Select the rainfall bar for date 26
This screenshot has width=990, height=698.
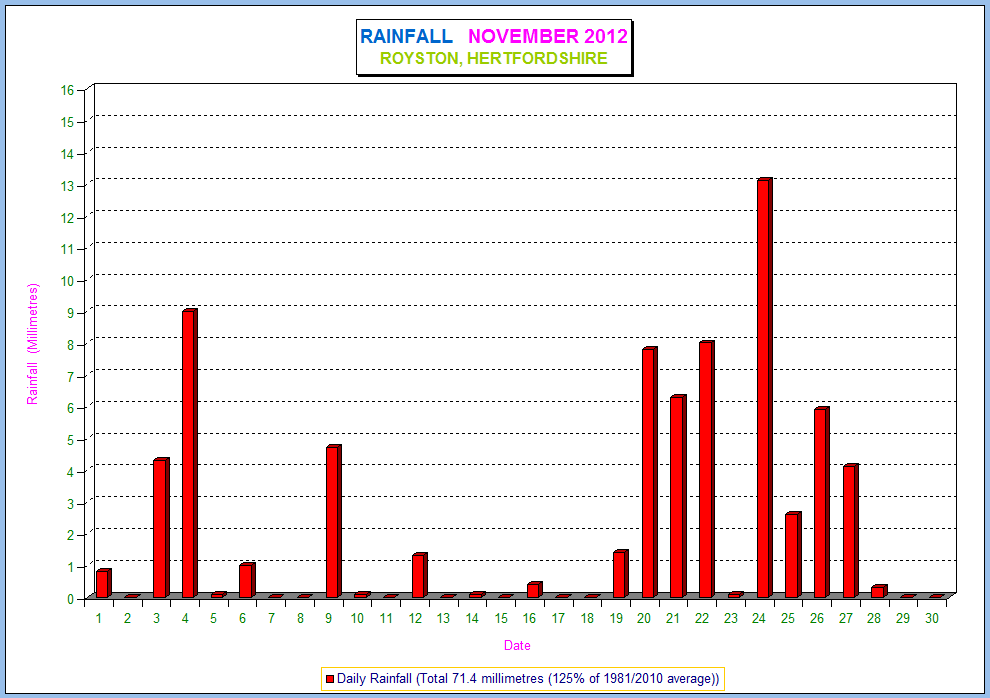point(821,502)
